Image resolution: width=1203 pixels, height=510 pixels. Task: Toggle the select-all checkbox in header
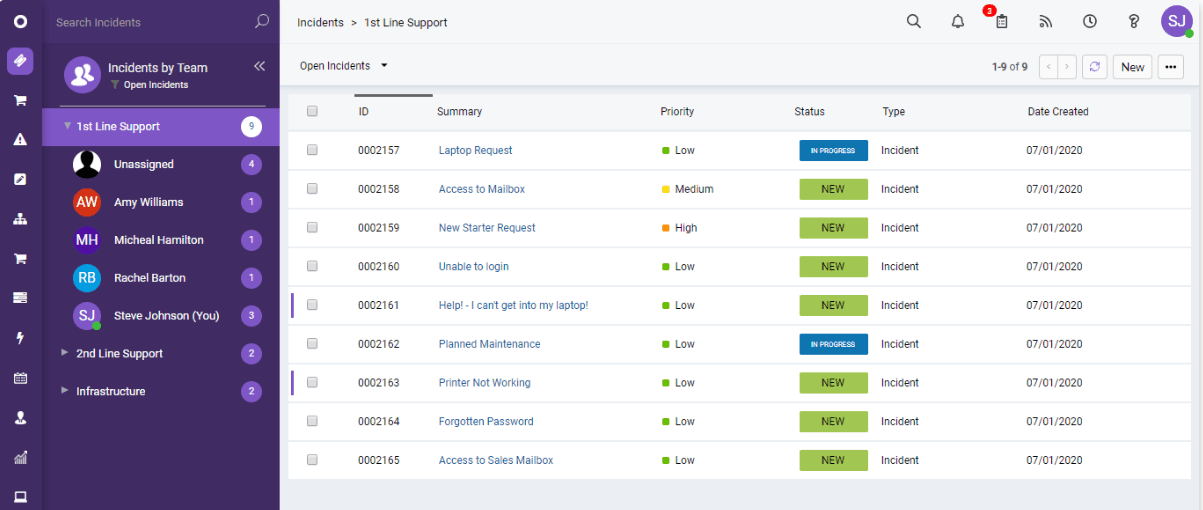click(x=312, y=111)
